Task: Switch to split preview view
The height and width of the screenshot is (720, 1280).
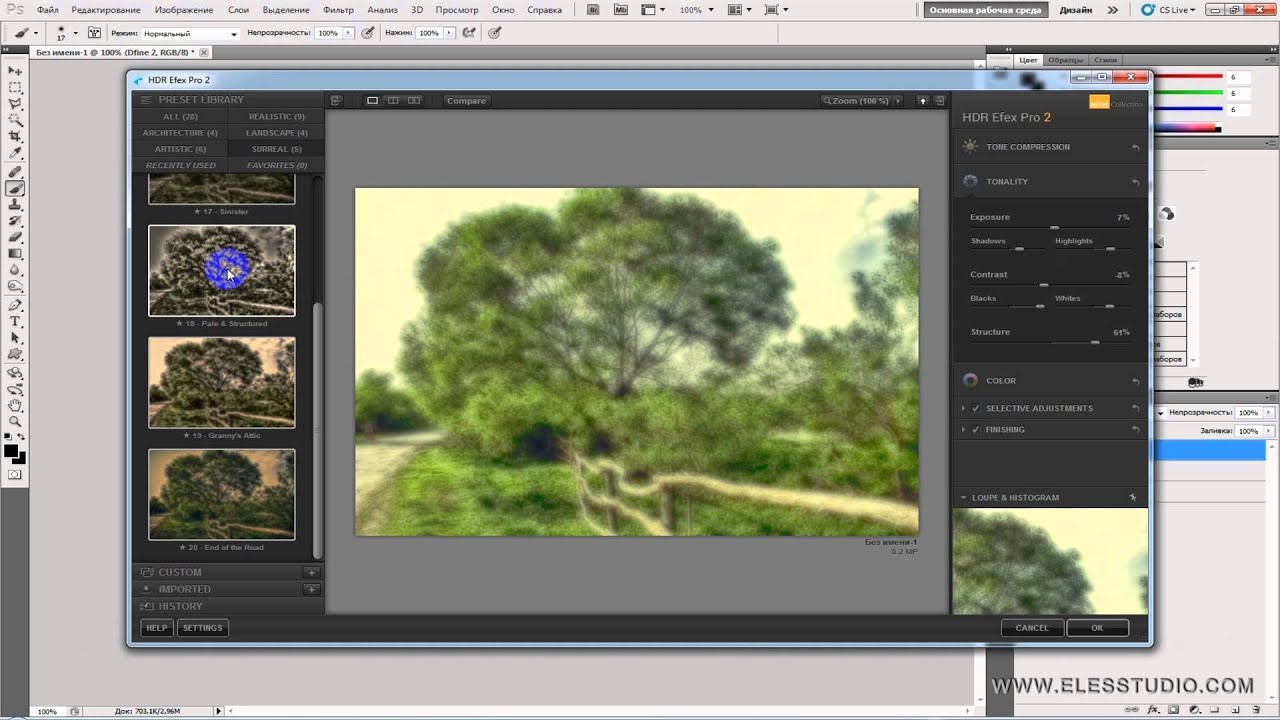Action: 393,100
